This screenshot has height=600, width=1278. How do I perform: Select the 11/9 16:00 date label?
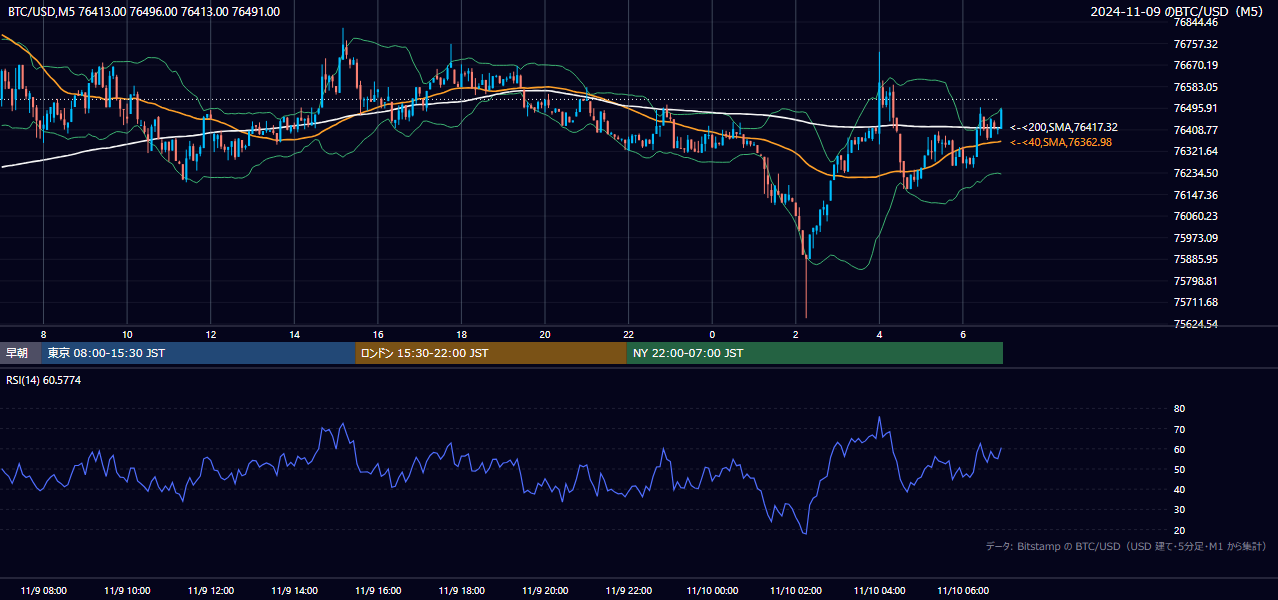pos(378,590)
